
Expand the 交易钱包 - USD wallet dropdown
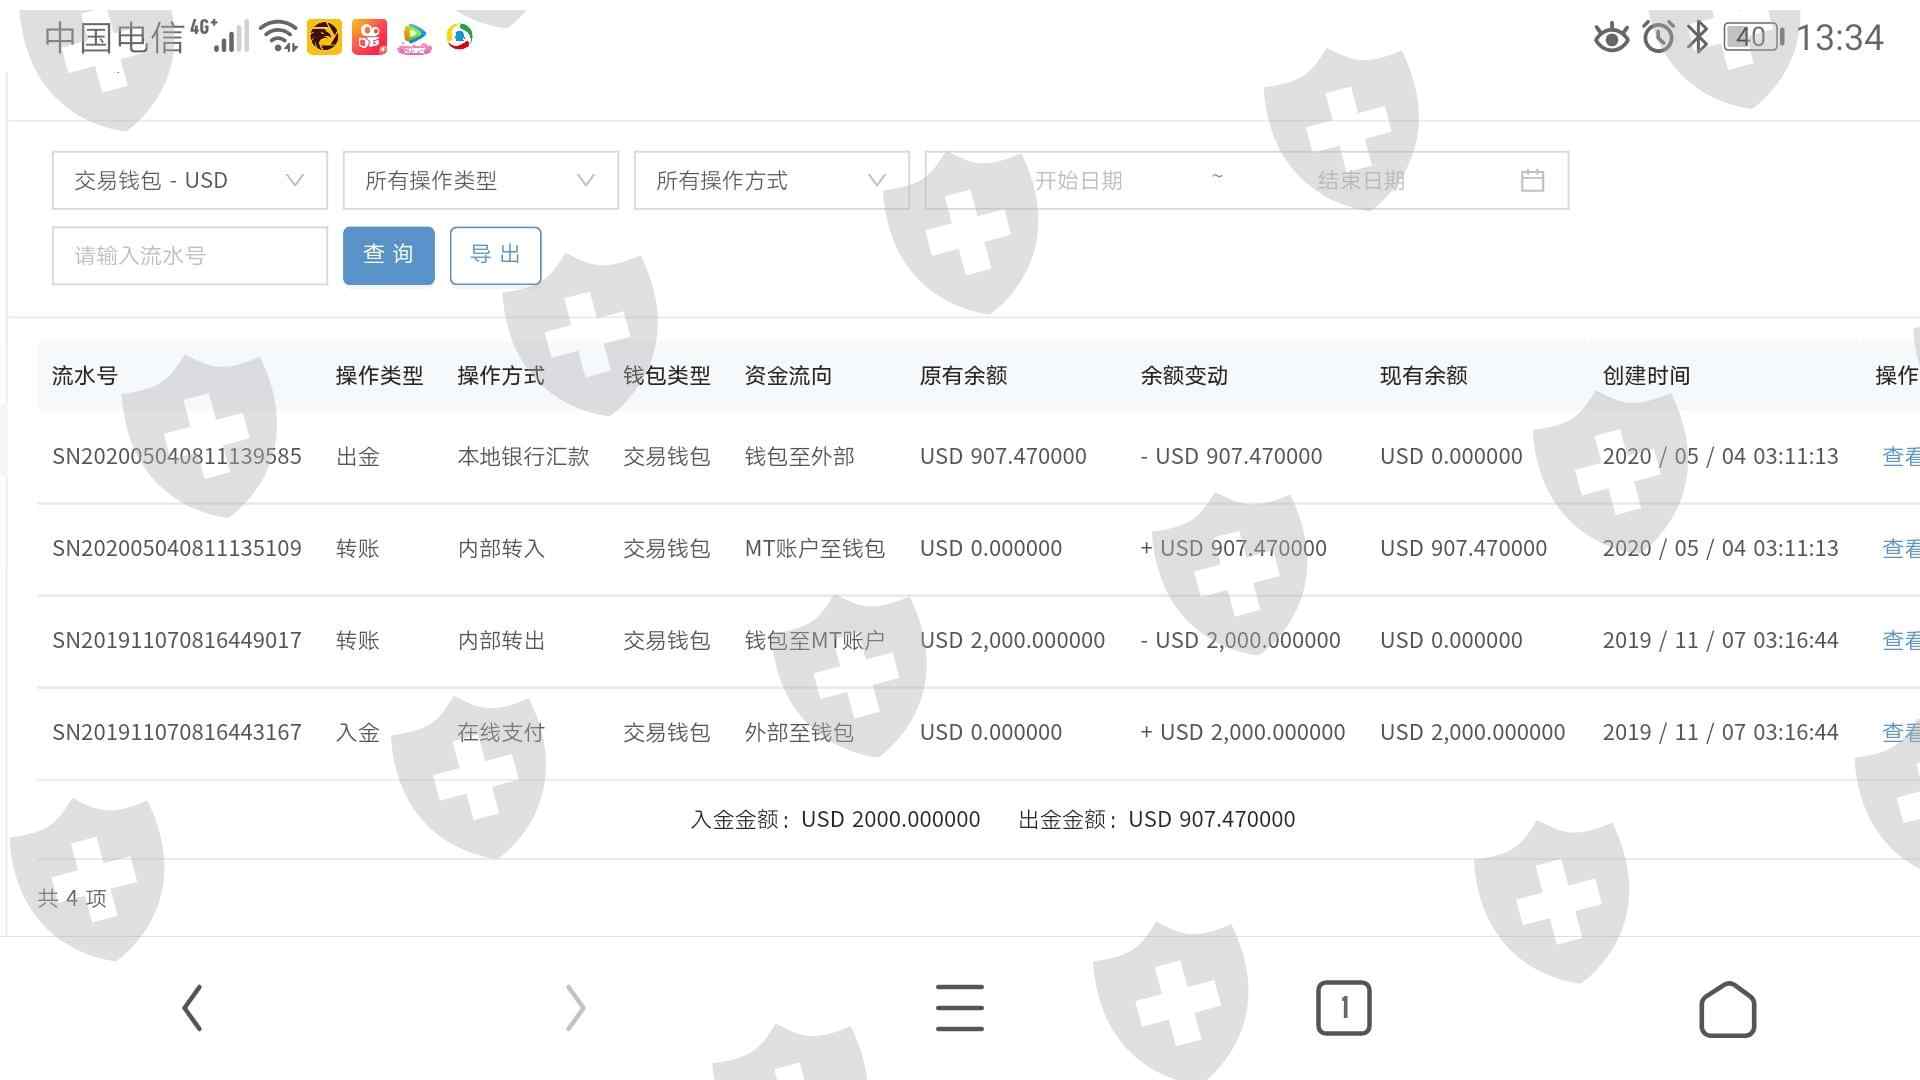[x=189, y=180]
